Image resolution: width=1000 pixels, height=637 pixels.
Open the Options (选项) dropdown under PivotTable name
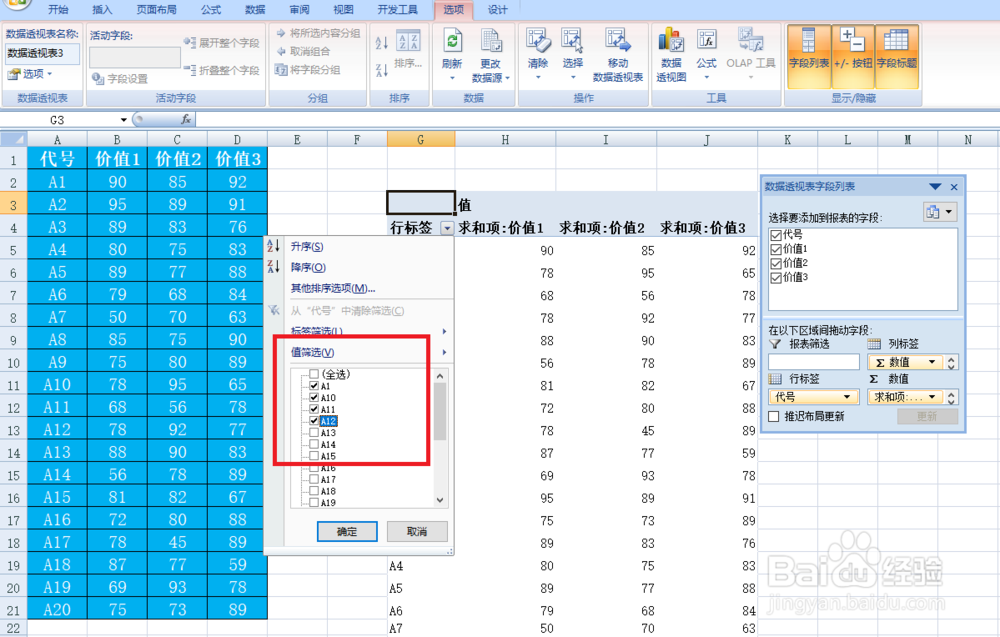(30, 74)
